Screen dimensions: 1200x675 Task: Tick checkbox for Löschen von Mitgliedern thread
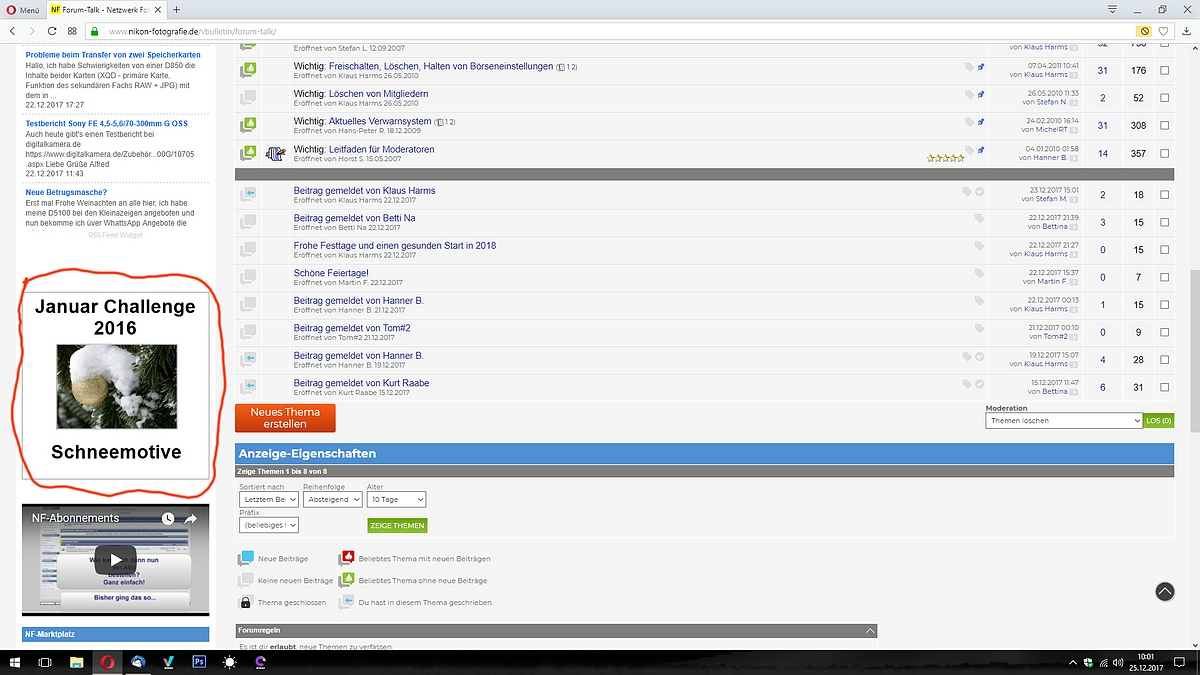[1164, 98]
